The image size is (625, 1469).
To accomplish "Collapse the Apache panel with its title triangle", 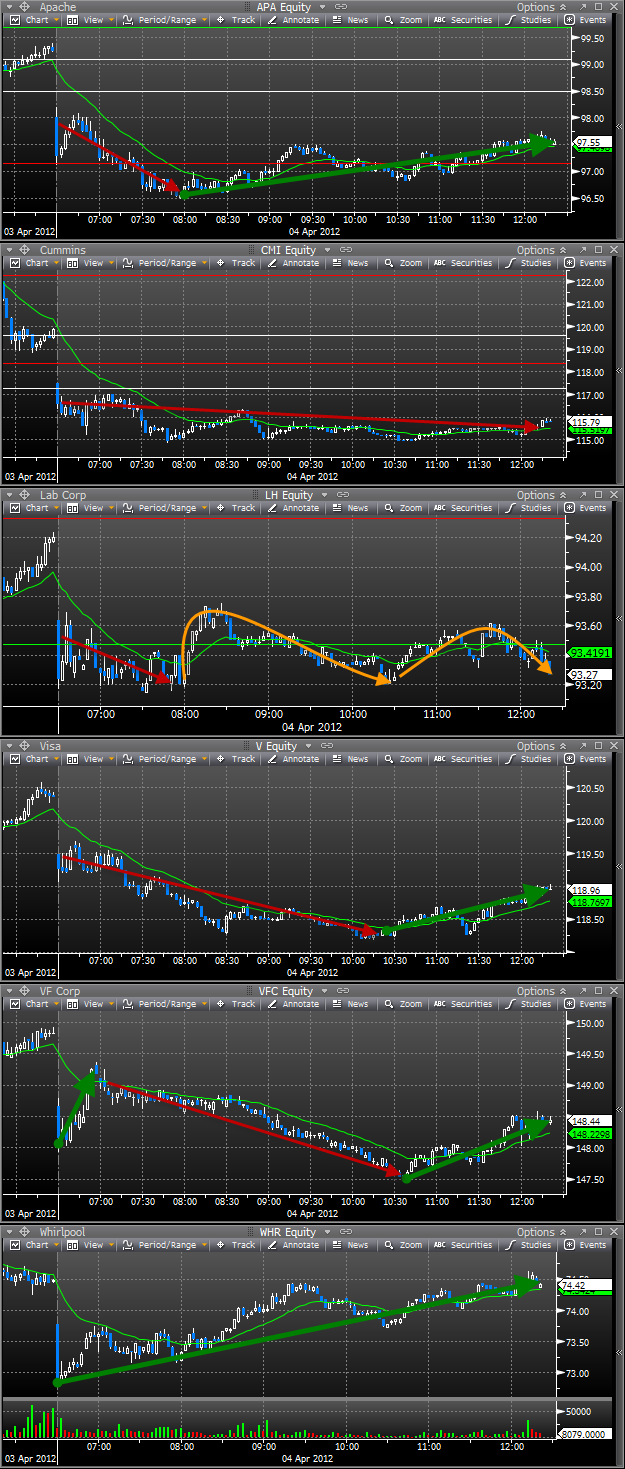I will [9, 7].
